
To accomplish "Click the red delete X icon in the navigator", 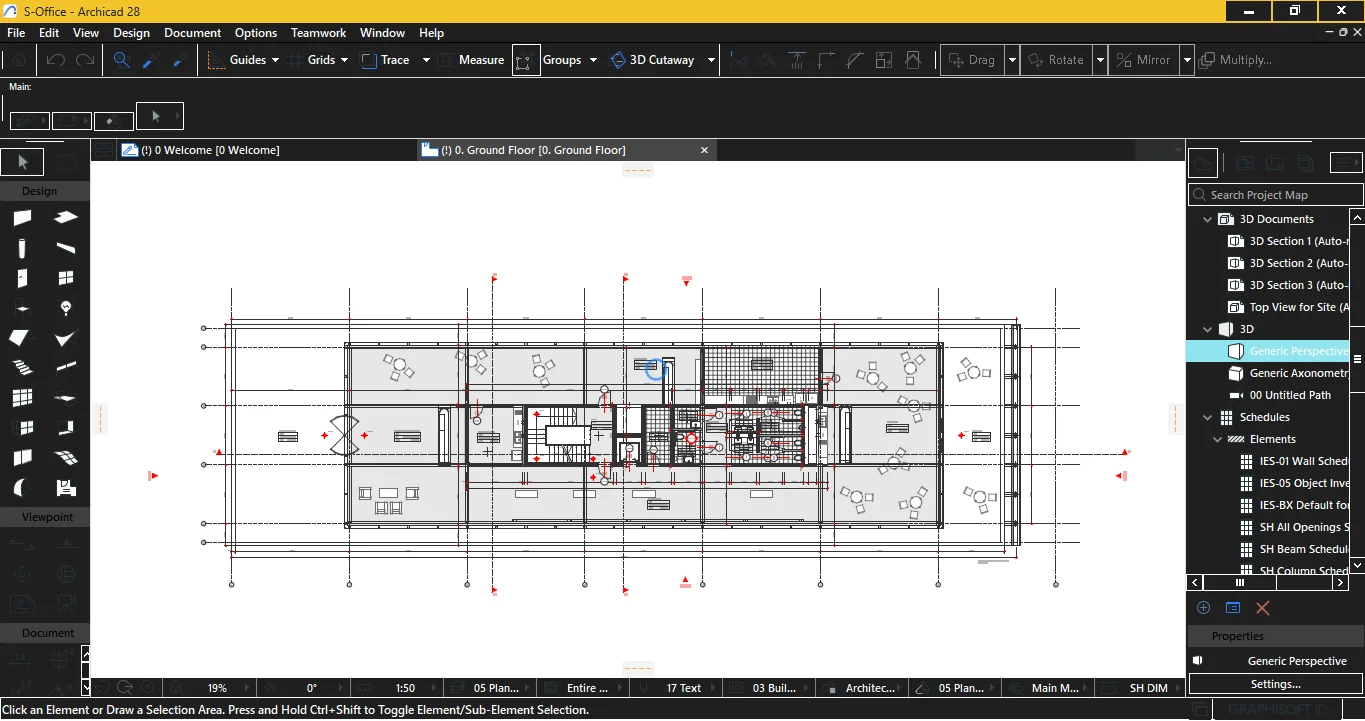I will point(1262,608).
